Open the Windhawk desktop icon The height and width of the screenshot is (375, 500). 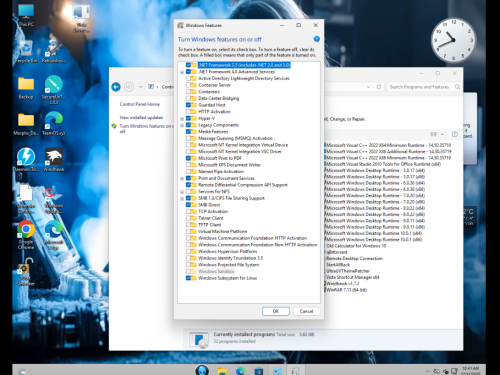point(54,160)
